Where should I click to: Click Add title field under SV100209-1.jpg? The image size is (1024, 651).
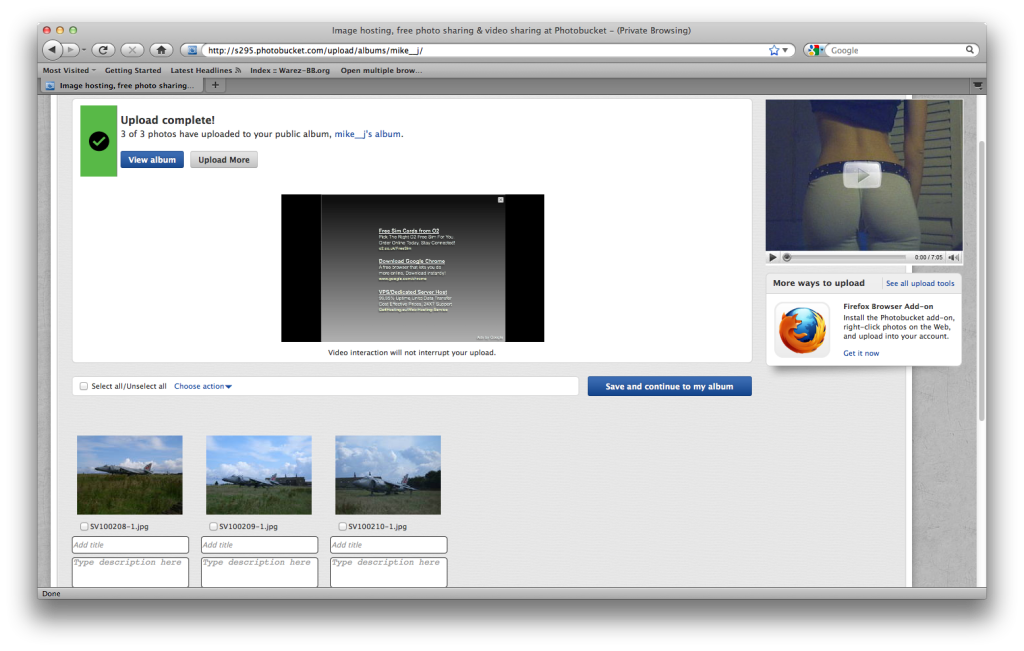(259, 545)
